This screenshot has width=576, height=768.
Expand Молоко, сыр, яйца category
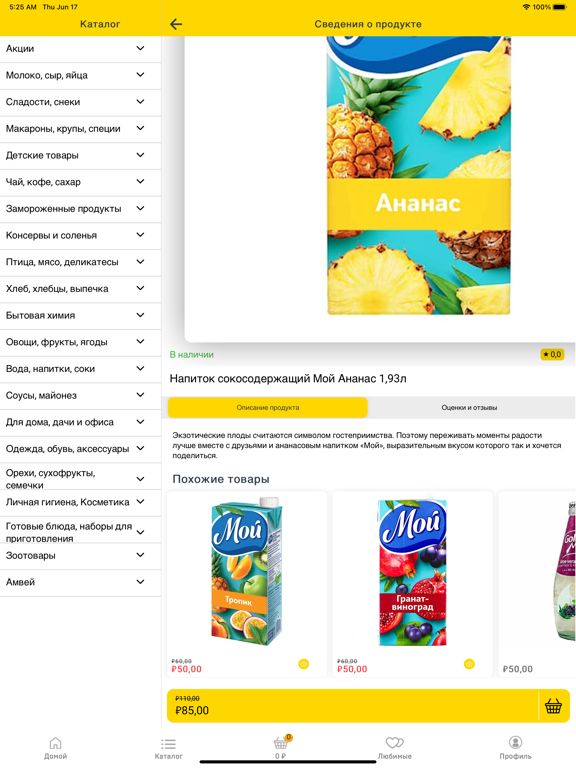click(x=80, y=75)
